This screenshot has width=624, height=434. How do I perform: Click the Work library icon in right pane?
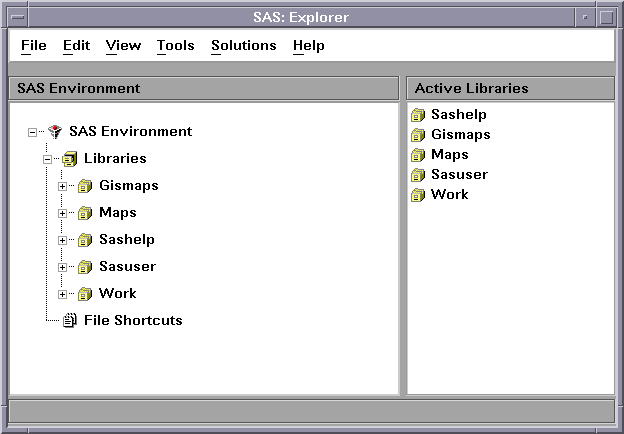click(418, 195)
